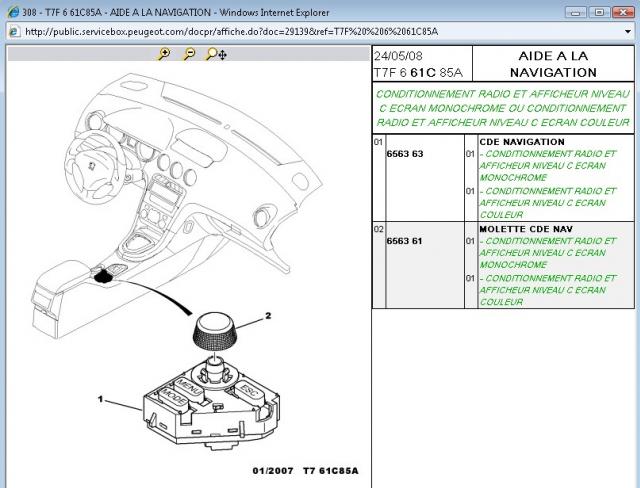Click the zoom in magnifier icon
This screenshot has height=488, width=640.
[x=164, y=53]
